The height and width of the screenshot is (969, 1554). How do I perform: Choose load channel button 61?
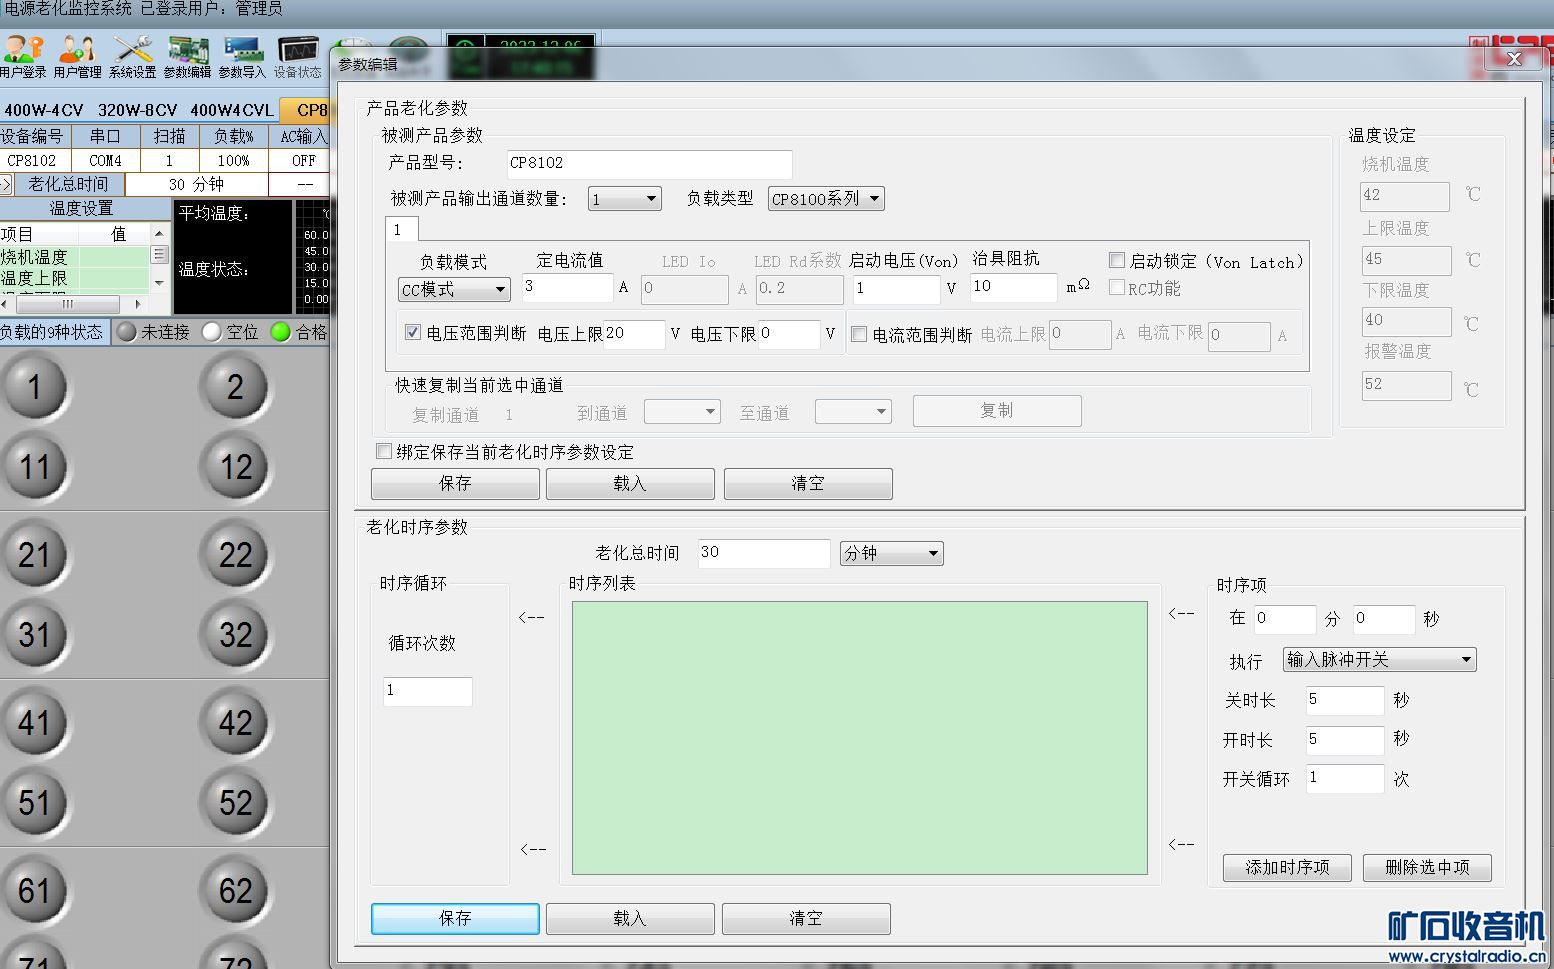point(35,890)
